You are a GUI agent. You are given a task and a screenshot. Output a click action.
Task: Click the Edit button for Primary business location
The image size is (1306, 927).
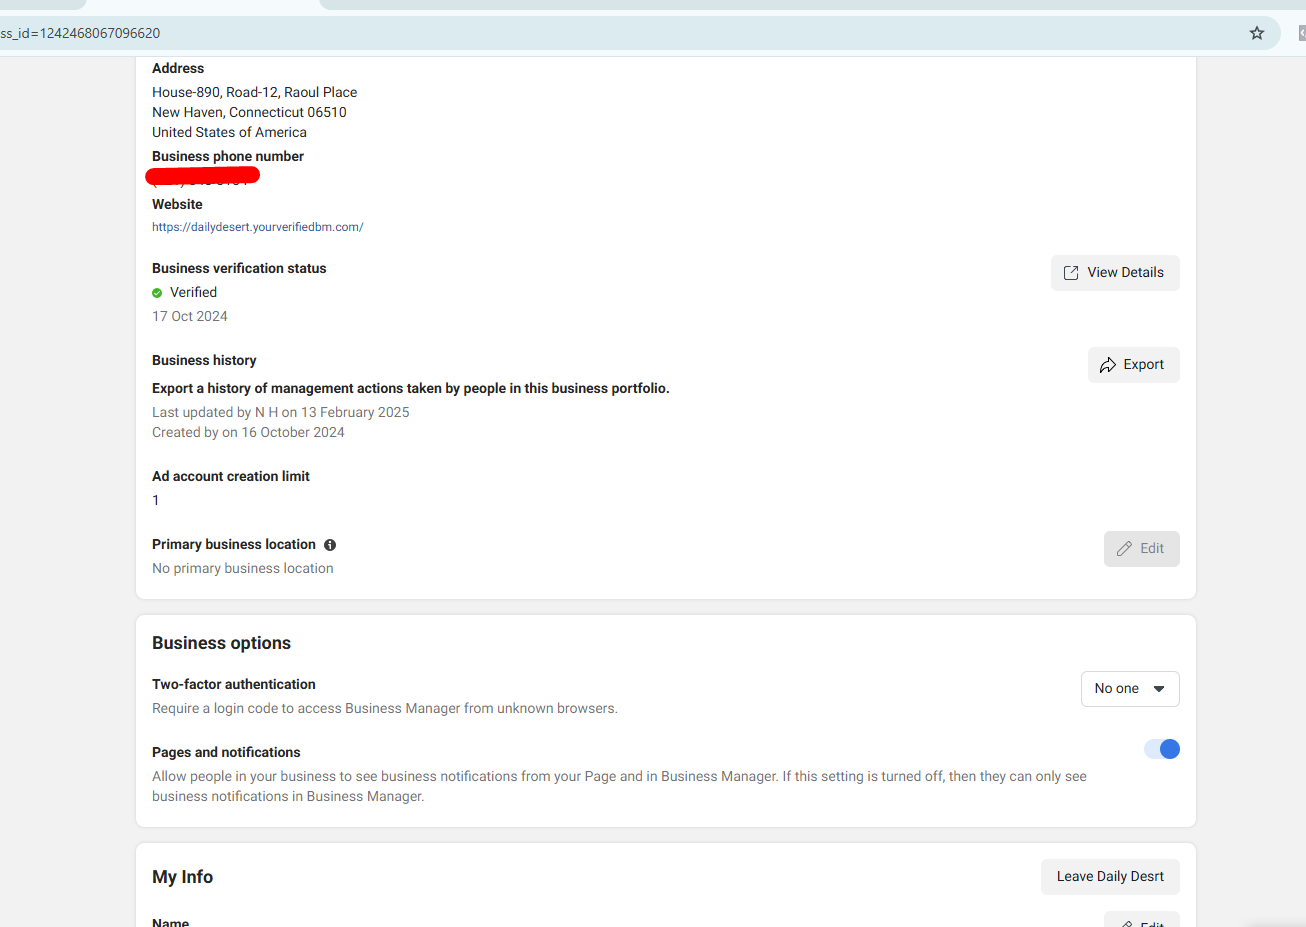pyautogui.click(x=1141, y=549)
